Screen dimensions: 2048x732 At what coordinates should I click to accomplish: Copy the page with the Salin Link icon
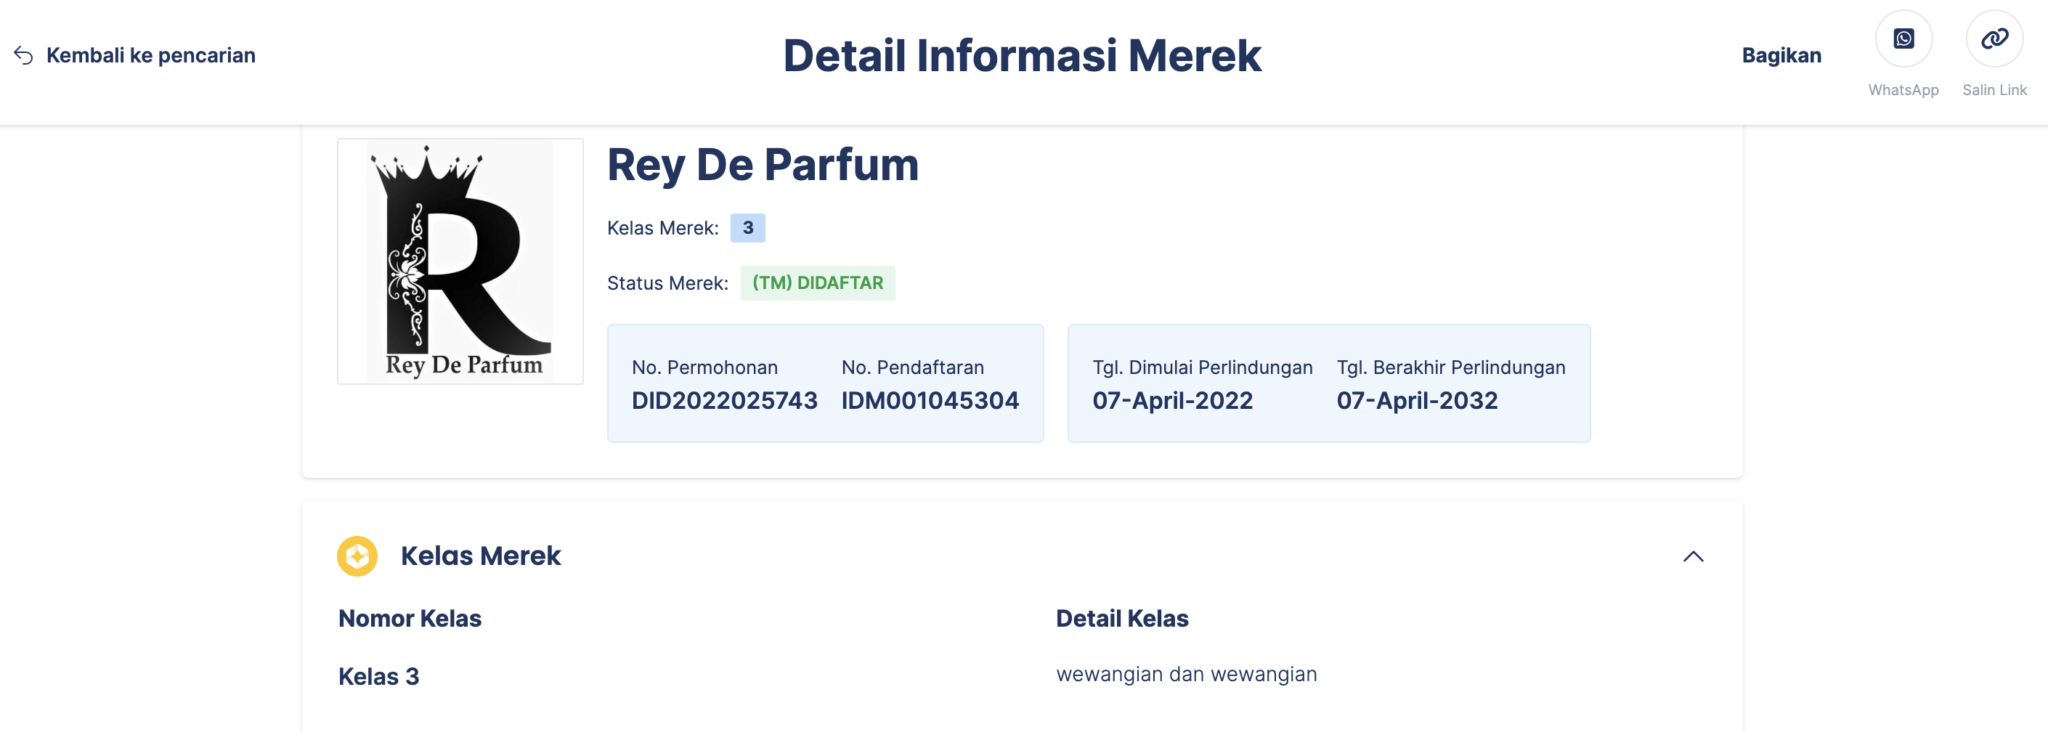click(1994, 39)
